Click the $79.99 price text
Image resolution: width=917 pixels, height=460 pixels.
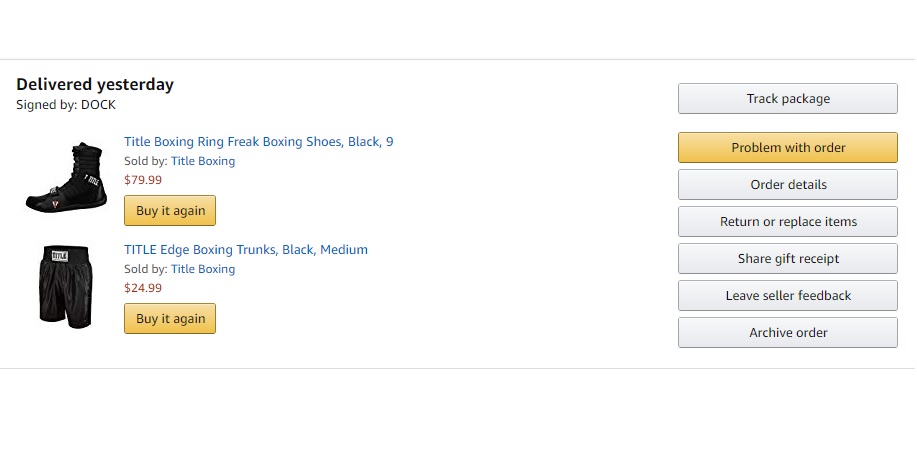[143, 181]
